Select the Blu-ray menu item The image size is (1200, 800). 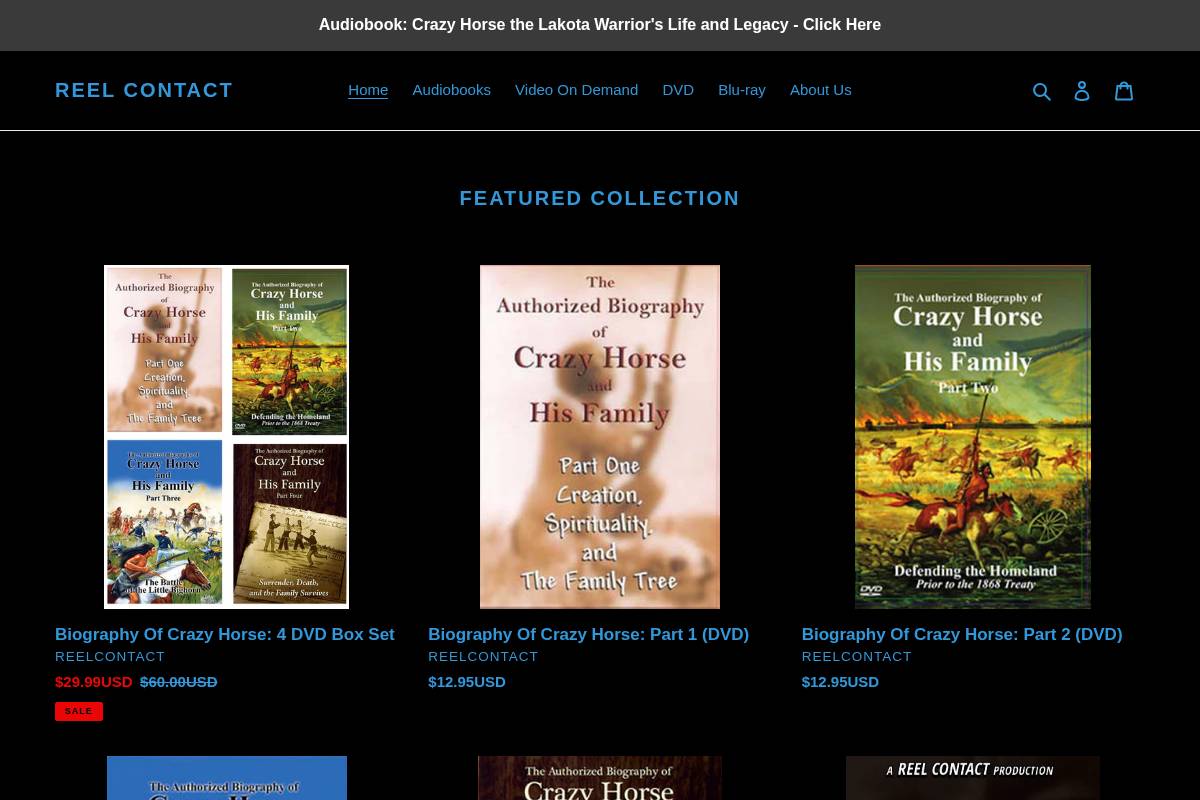pyautogui.click(x=742, y=90)
